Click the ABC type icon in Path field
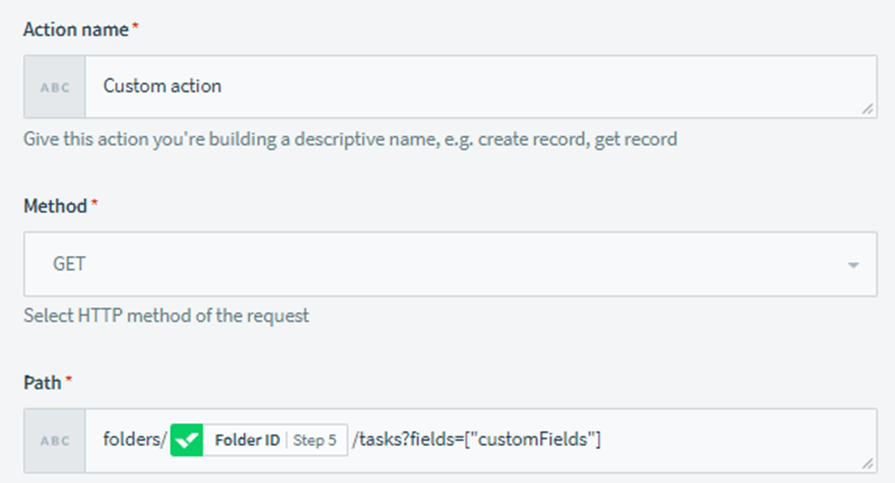895x483 pixels. tap(55, 440)
